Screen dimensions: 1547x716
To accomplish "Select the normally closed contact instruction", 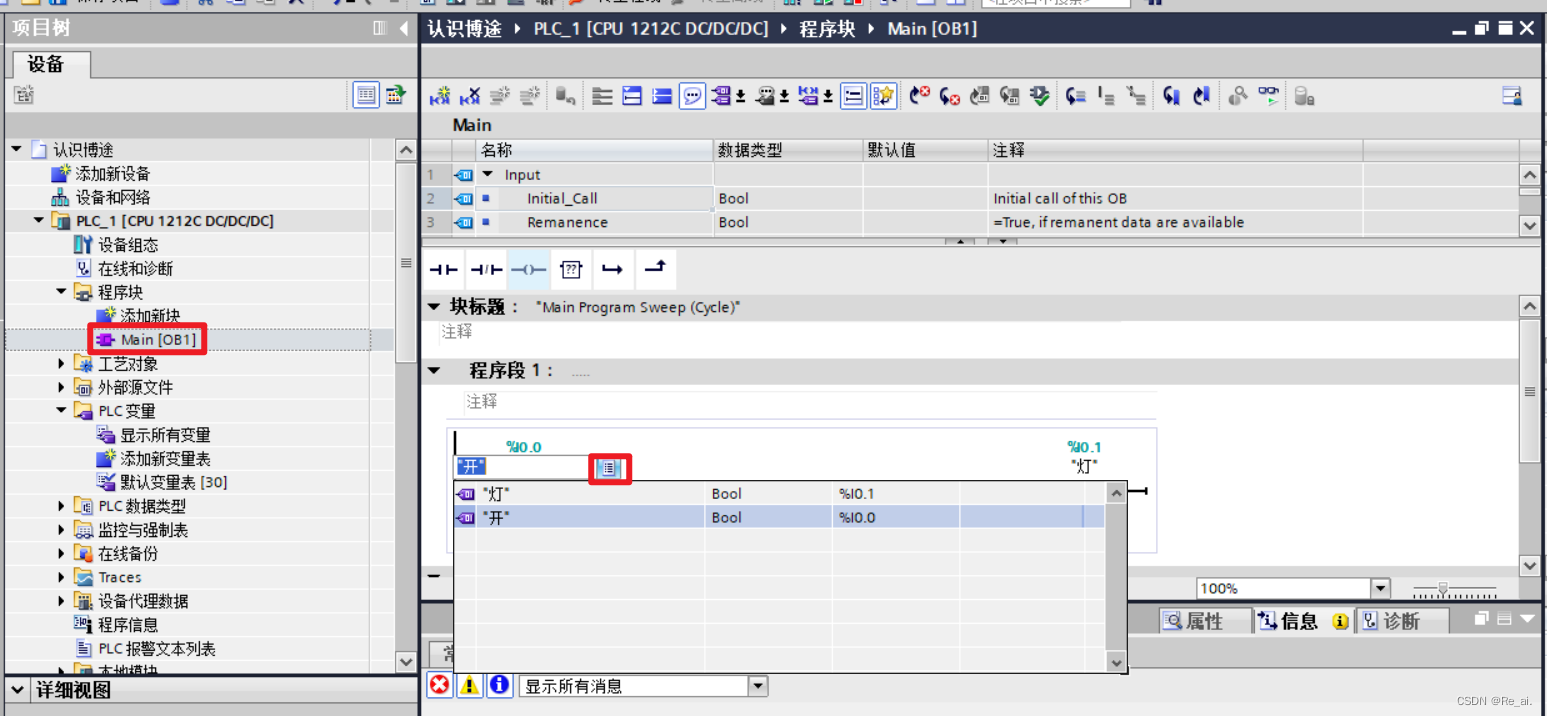I will pos(486,269).
